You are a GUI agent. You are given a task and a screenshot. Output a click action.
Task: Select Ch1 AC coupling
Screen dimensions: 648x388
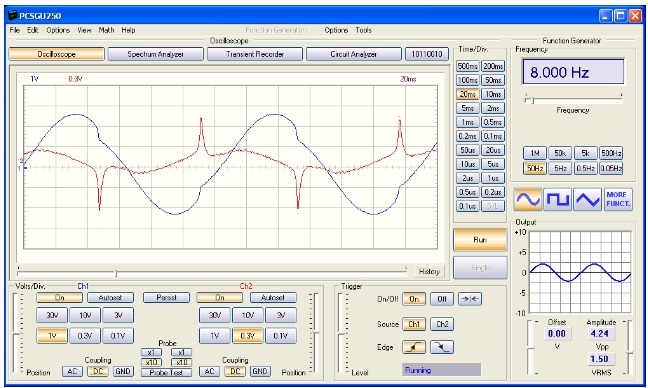(72, 371)
